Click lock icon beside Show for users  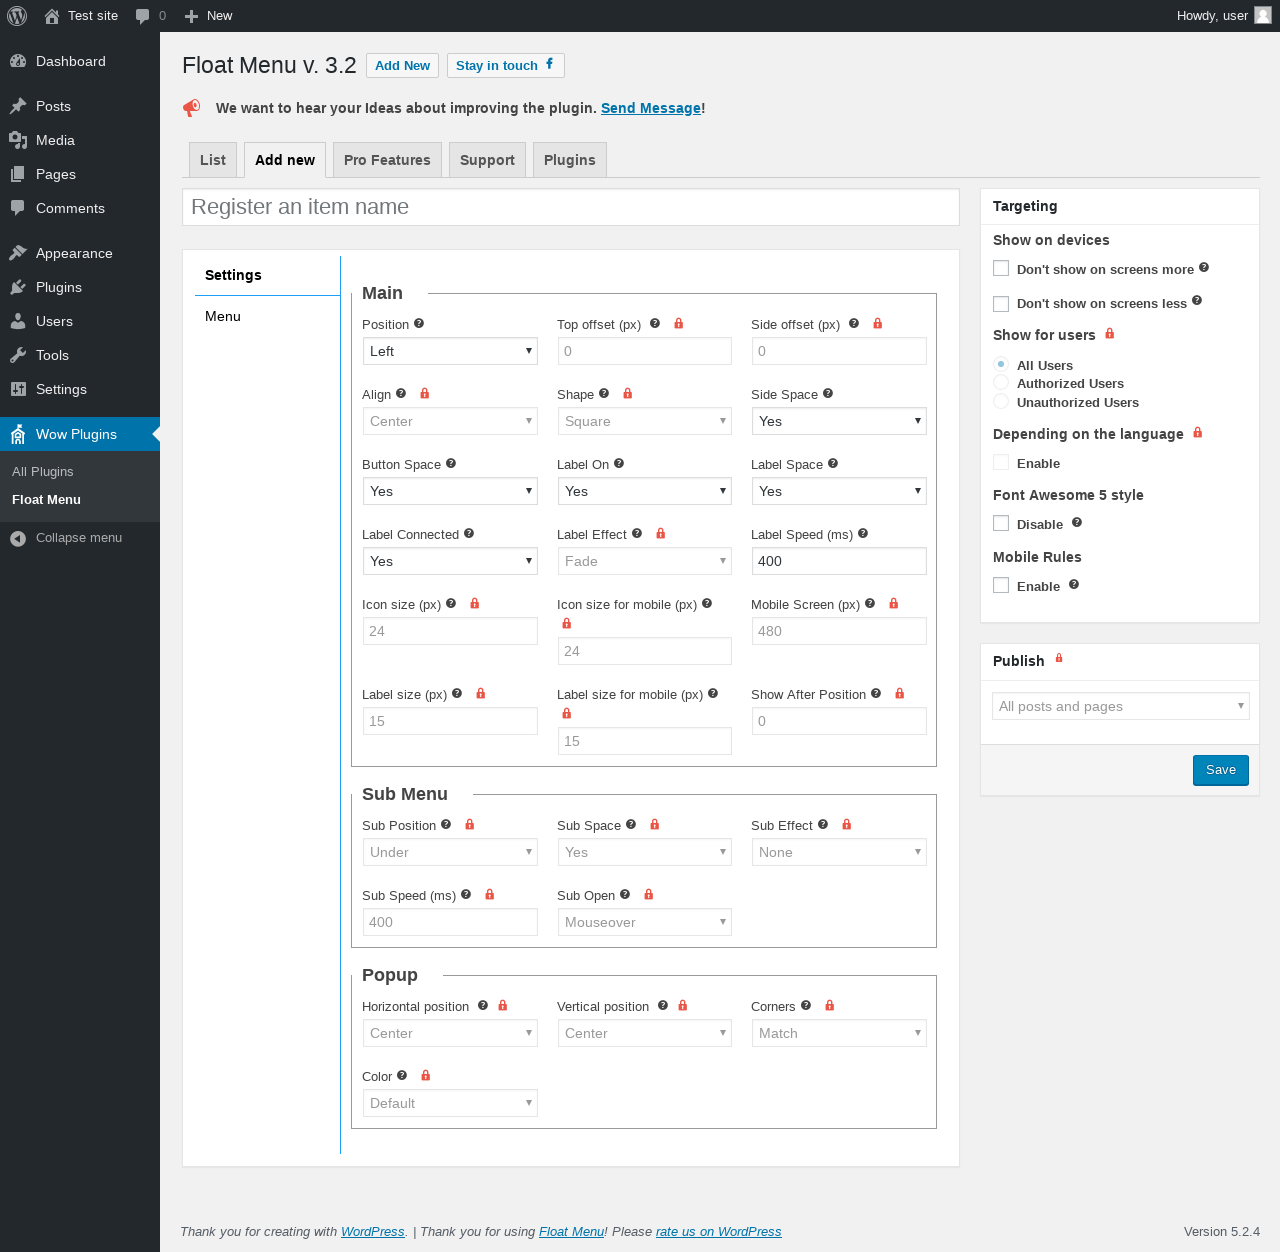(1110, 333)
